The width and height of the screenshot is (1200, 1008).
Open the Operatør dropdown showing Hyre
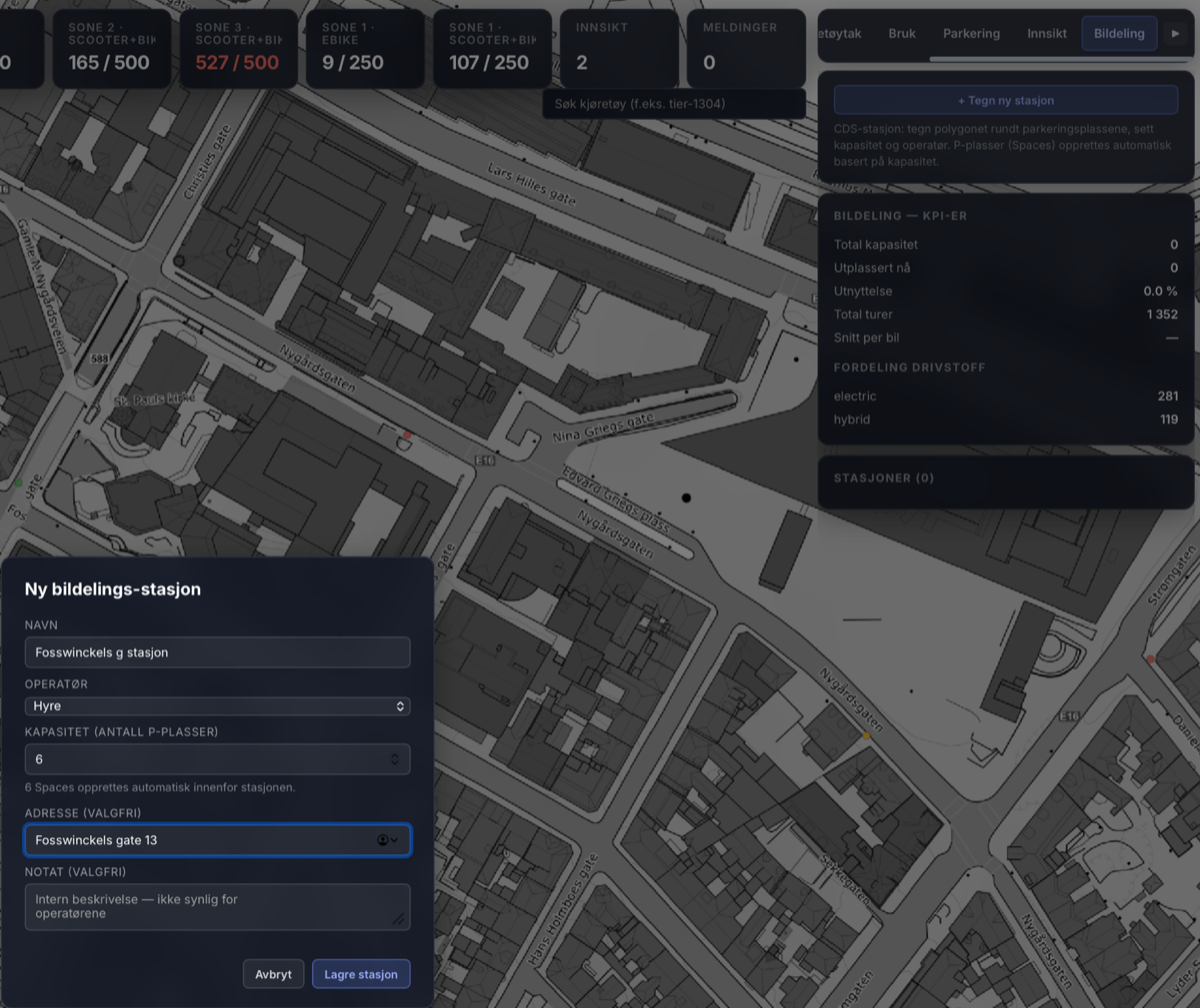(217, 706)
